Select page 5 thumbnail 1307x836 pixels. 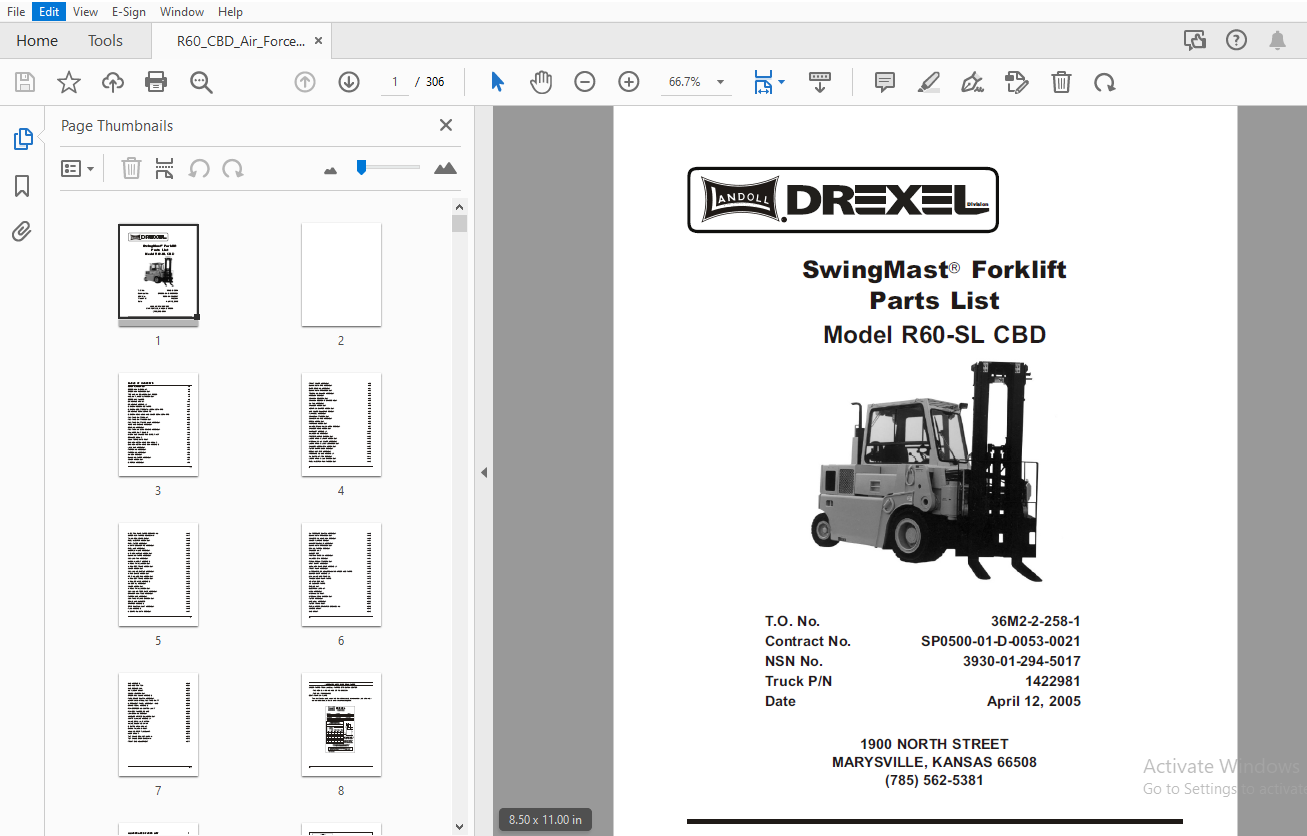point(158,575)
